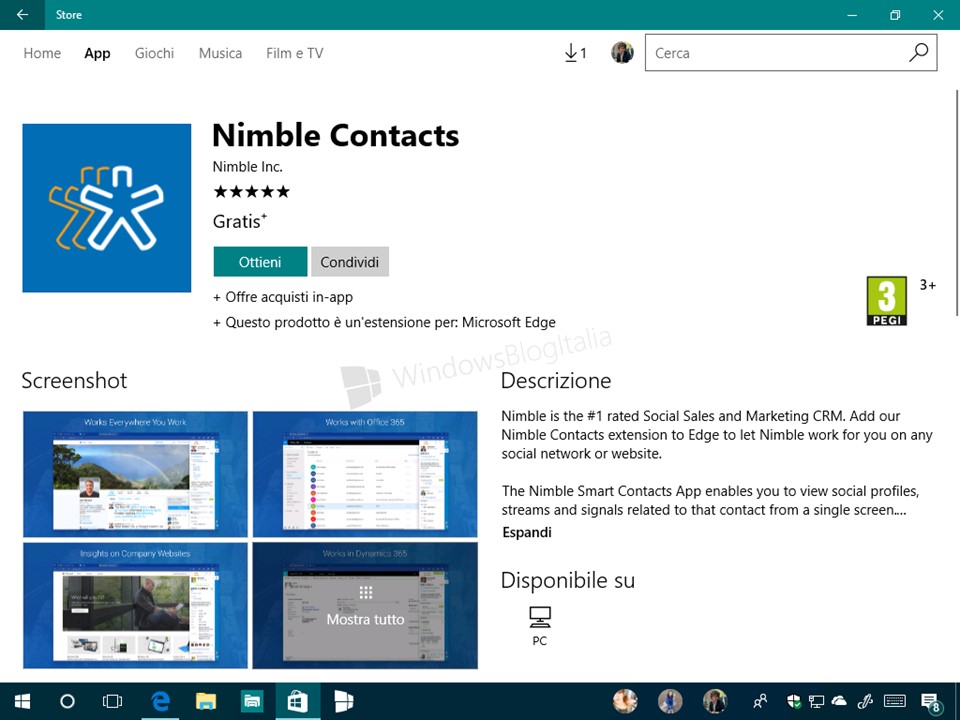
Task: Open the People icon in the taskbar
Action: [760, 701]
